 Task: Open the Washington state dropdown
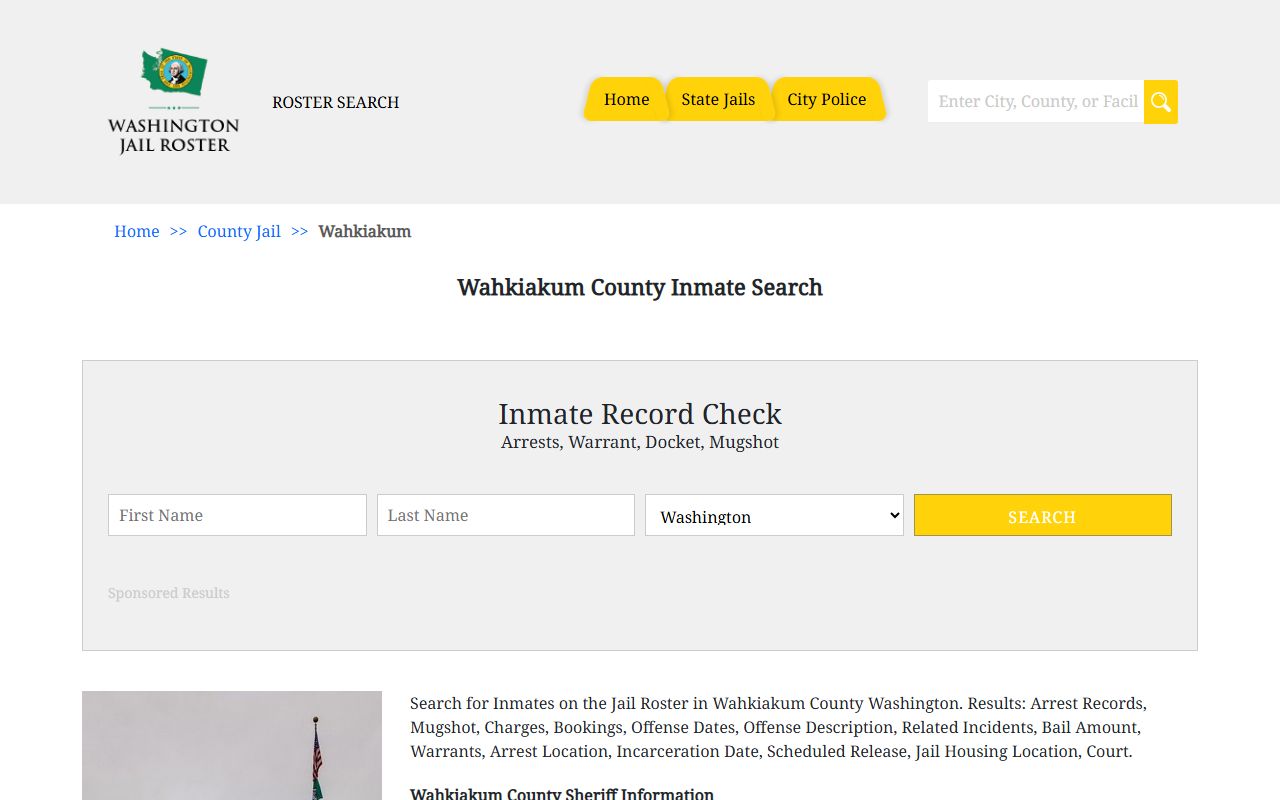(x=774, y=515)
